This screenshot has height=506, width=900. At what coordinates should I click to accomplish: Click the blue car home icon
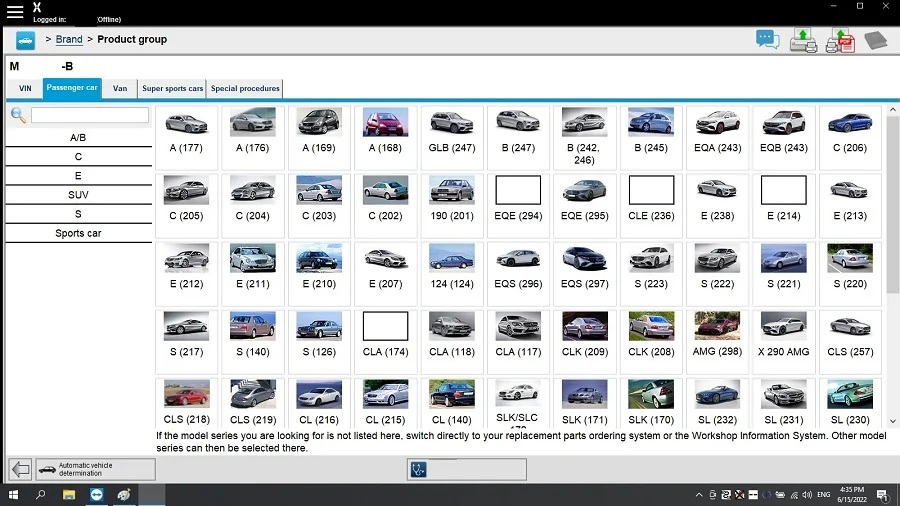[24, 40]
